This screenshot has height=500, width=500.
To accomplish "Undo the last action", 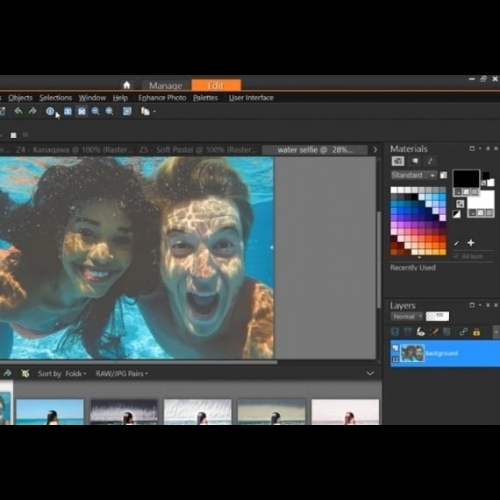I will tap(18, 111).
